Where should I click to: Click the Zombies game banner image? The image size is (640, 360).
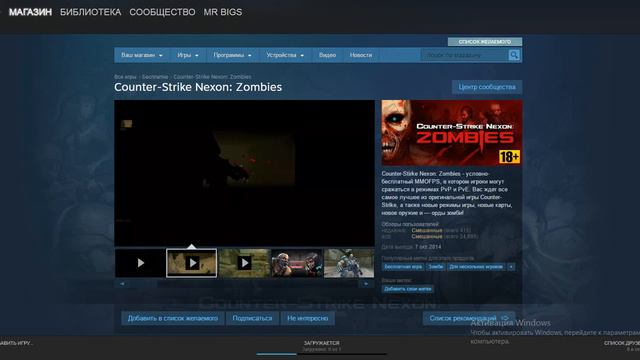[452, 133]
